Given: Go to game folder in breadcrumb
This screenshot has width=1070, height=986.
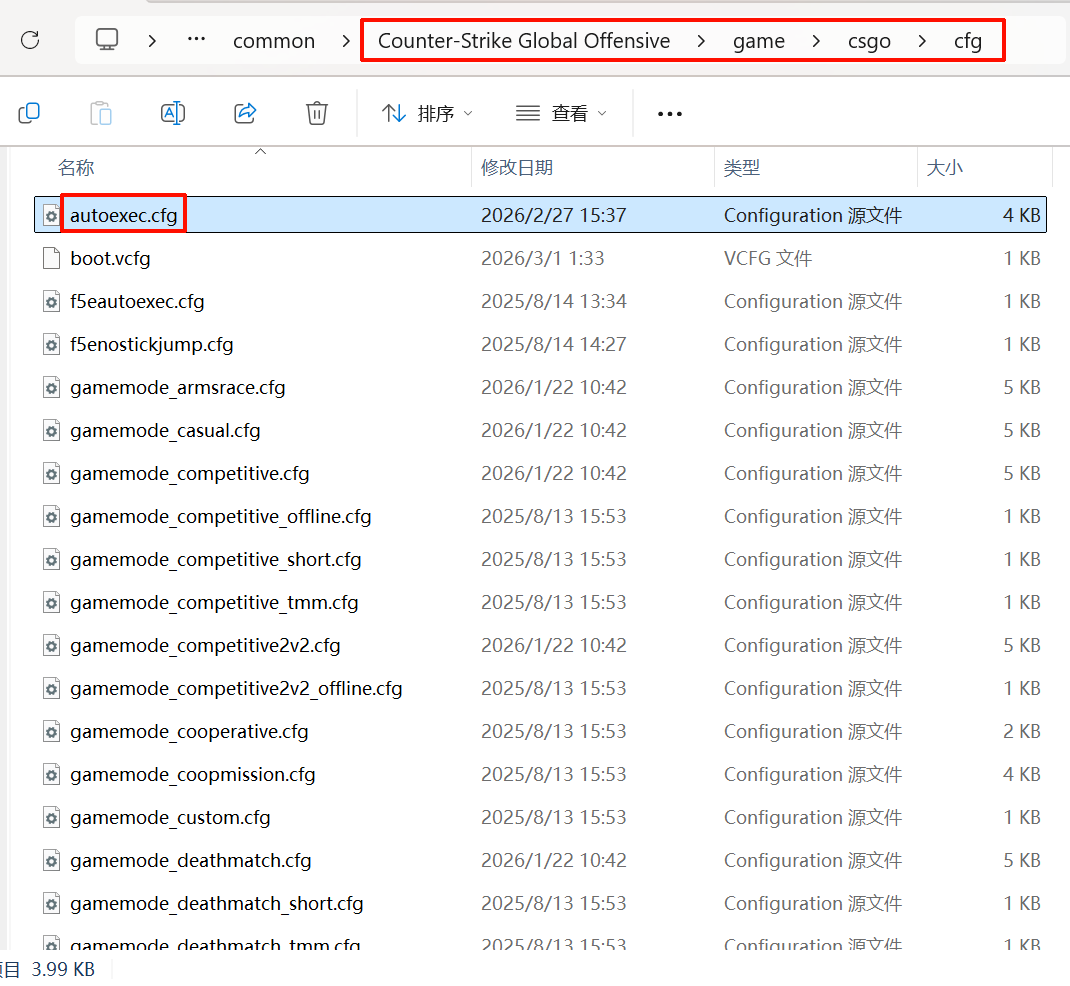Looking at the screenshot, I should tap(759, 41).
